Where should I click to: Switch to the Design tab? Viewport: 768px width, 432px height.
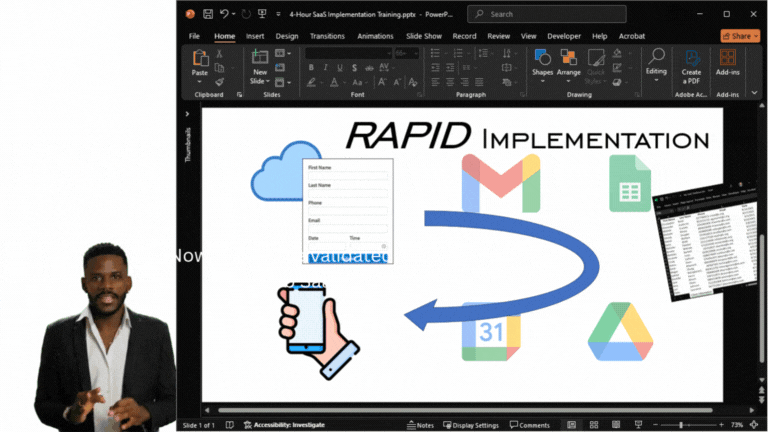pyautogui.click(x=287, y=36)
